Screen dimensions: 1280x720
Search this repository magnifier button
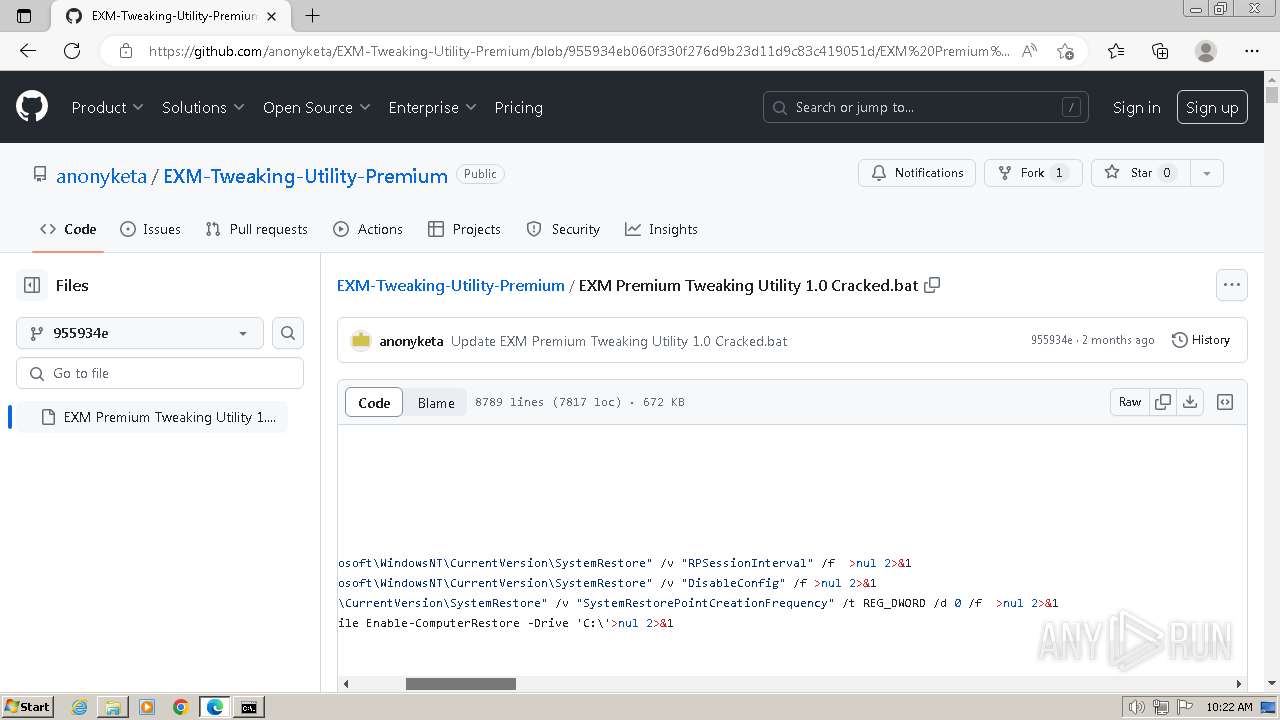[288, 333]
